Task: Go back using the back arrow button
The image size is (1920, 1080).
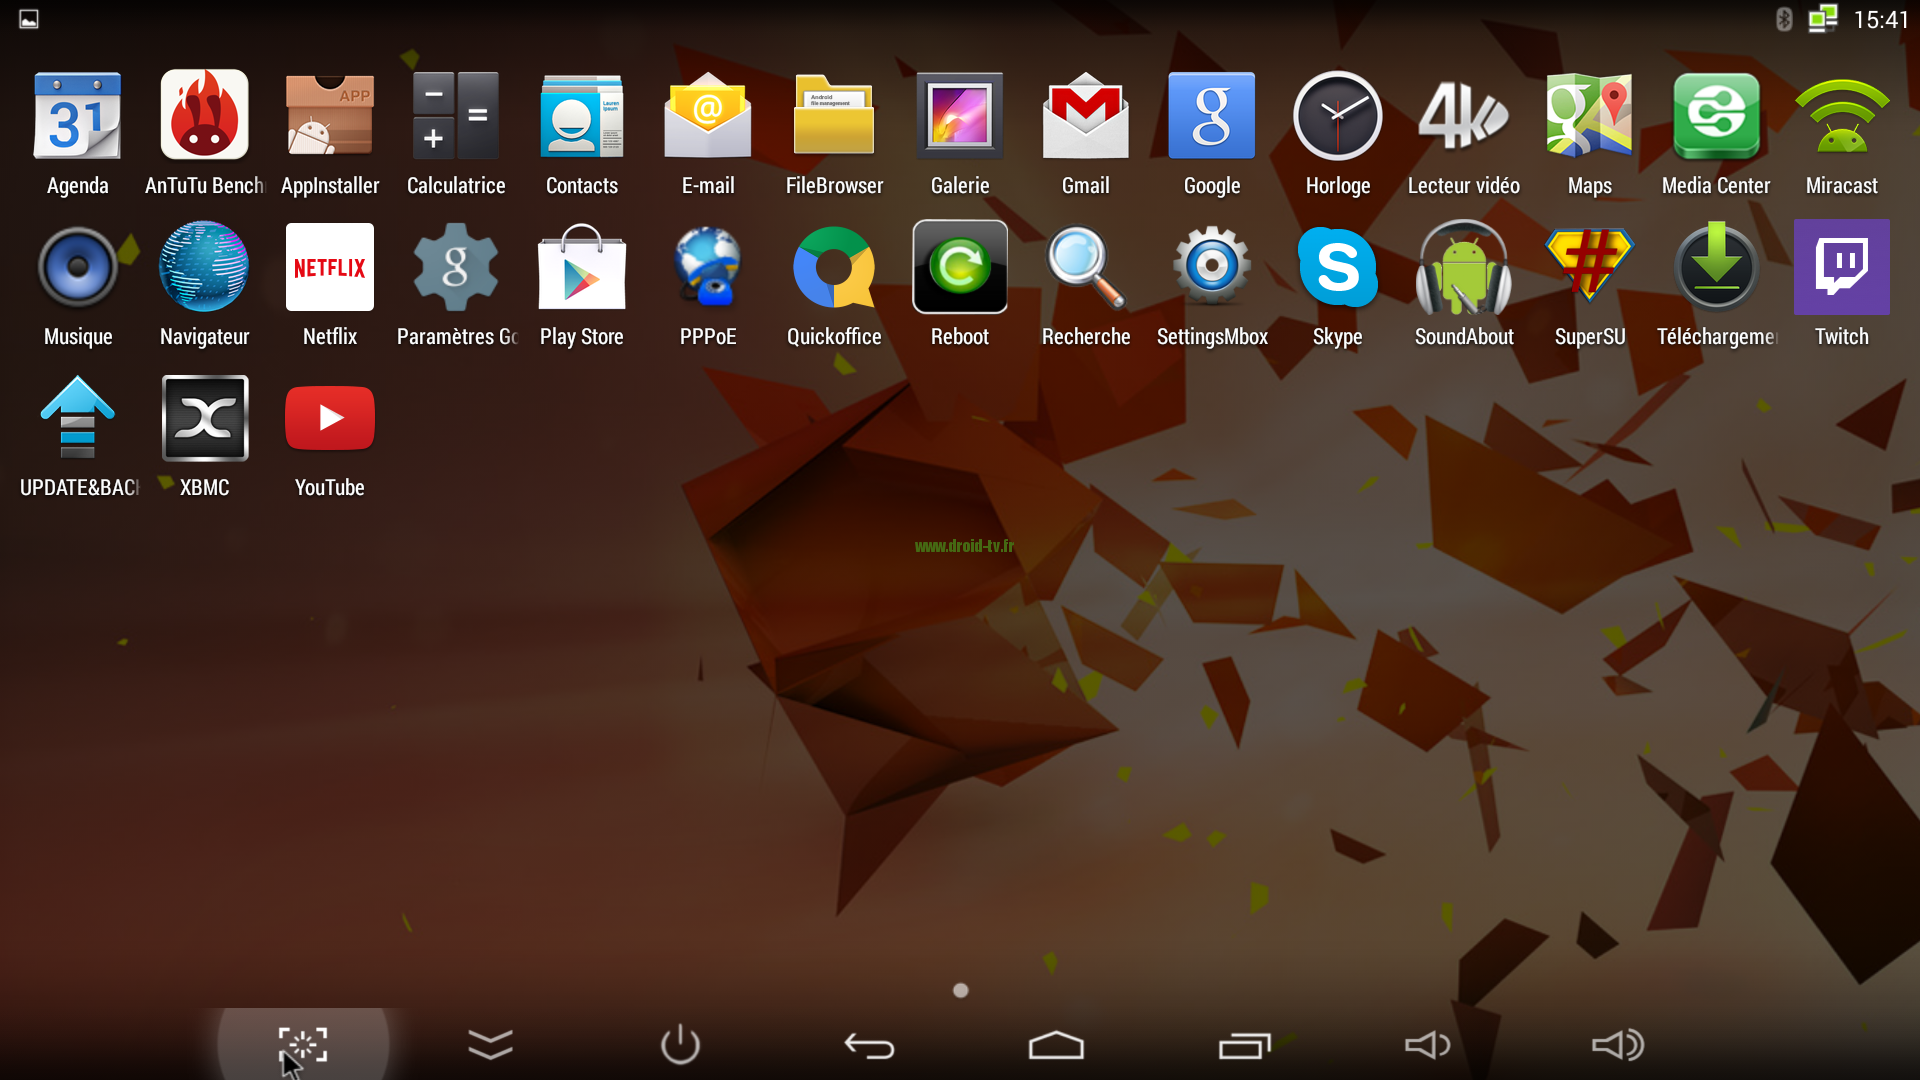Action: coord(869,1046)
